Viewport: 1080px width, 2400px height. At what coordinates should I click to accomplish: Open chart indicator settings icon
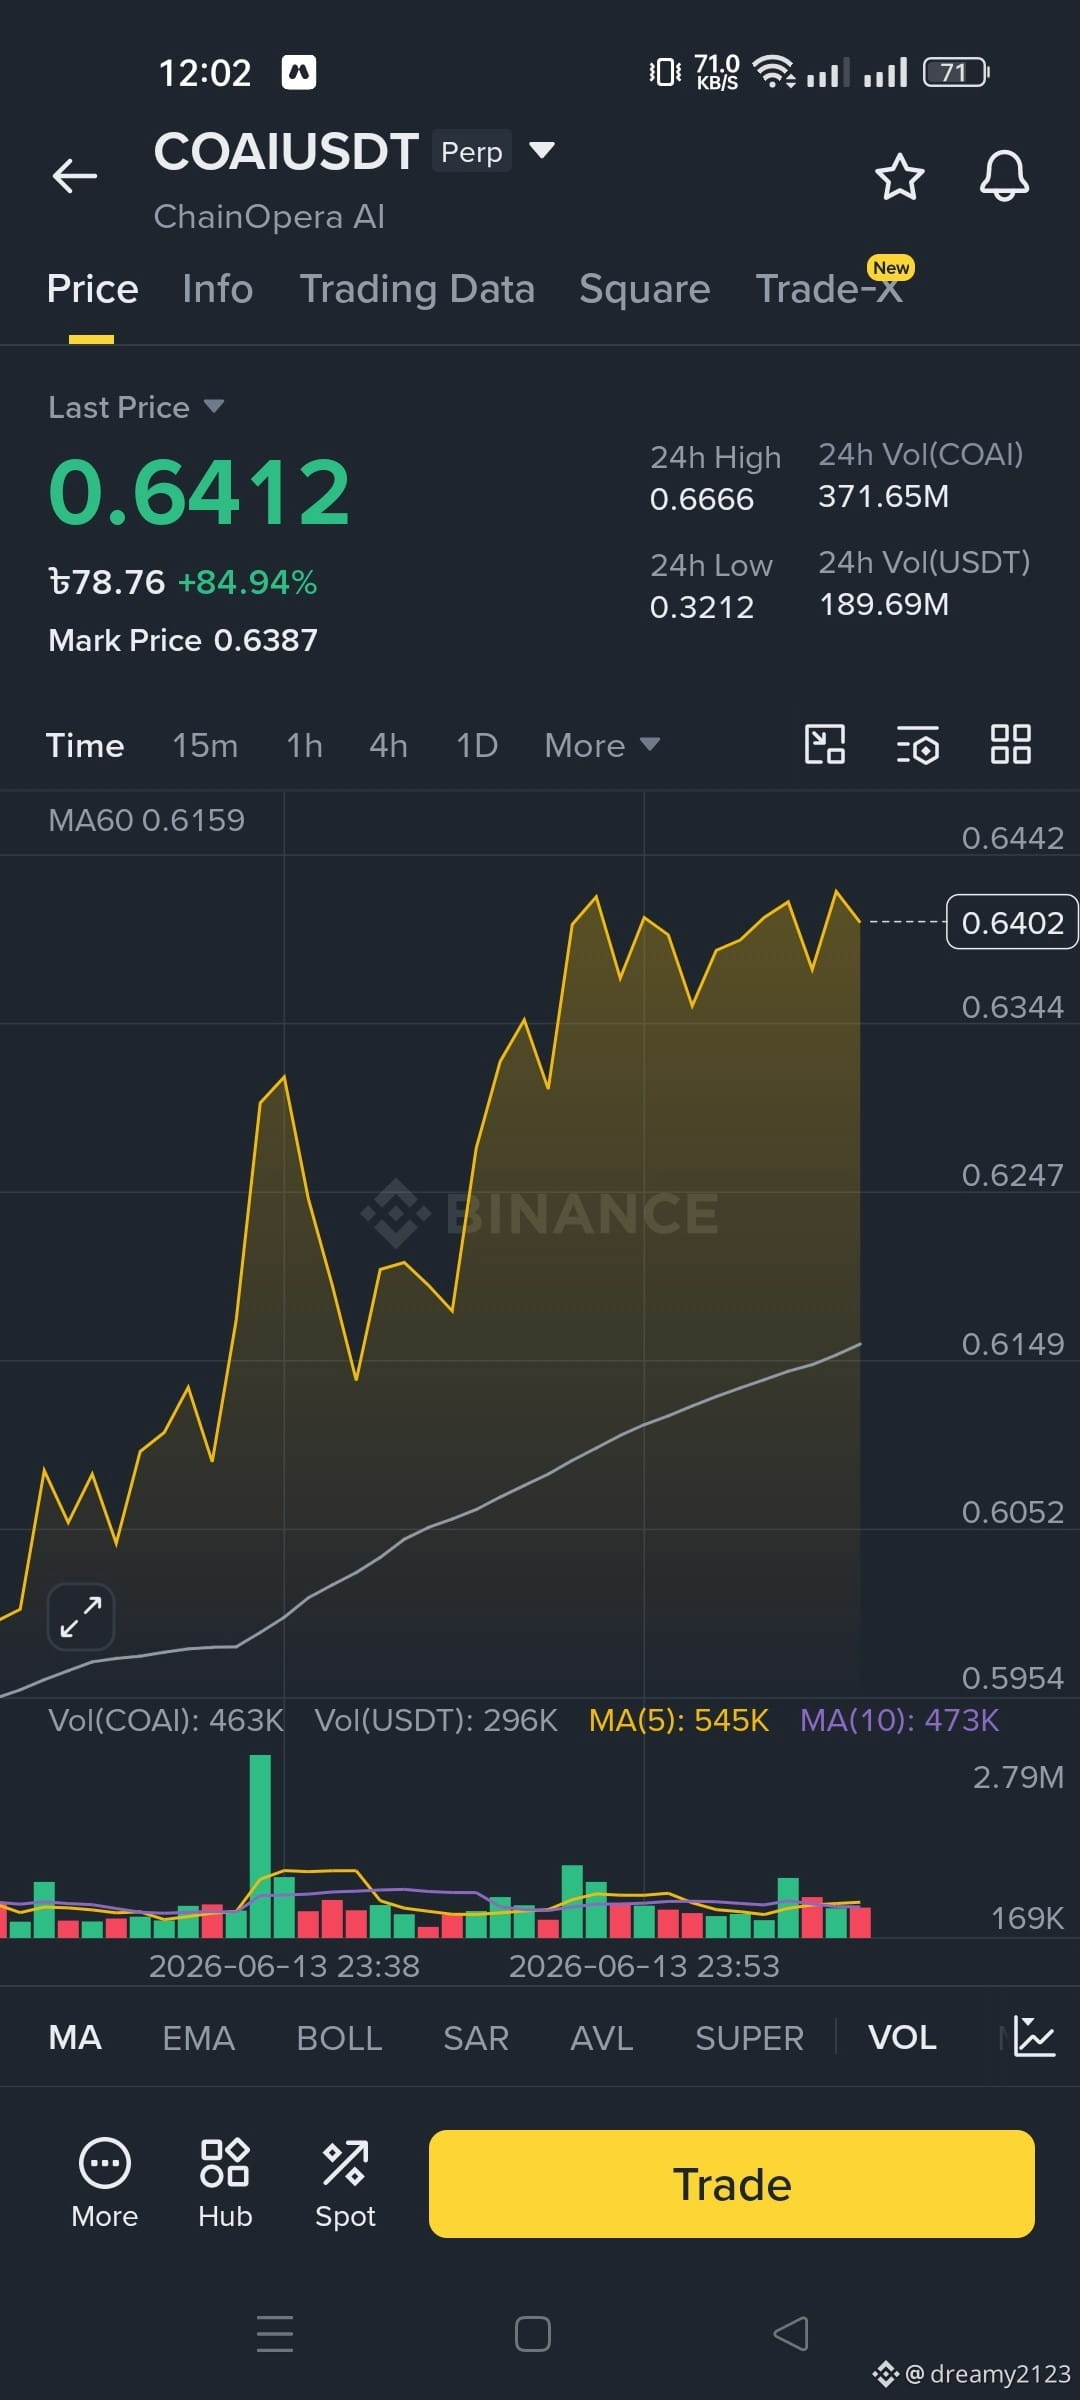click(x=918, y=745)
